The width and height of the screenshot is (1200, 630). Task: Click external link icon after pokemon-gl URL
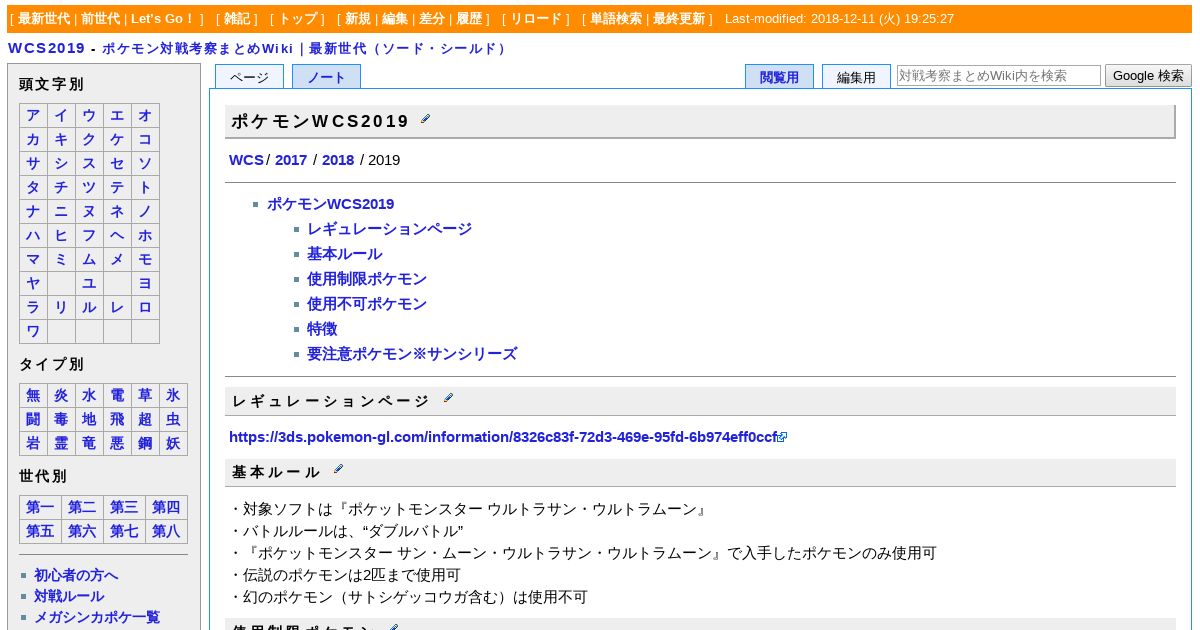(x=783, y=437)
